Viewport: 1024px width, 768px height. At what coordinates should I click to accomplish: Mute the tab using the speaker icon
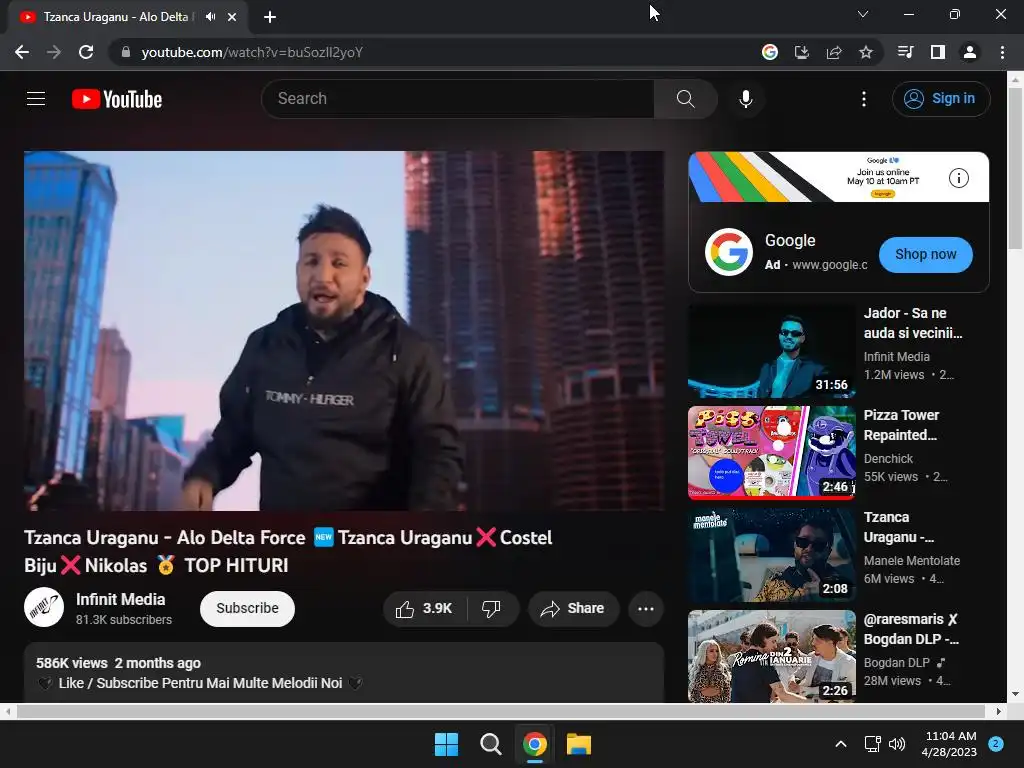click(x=210, y=16)
